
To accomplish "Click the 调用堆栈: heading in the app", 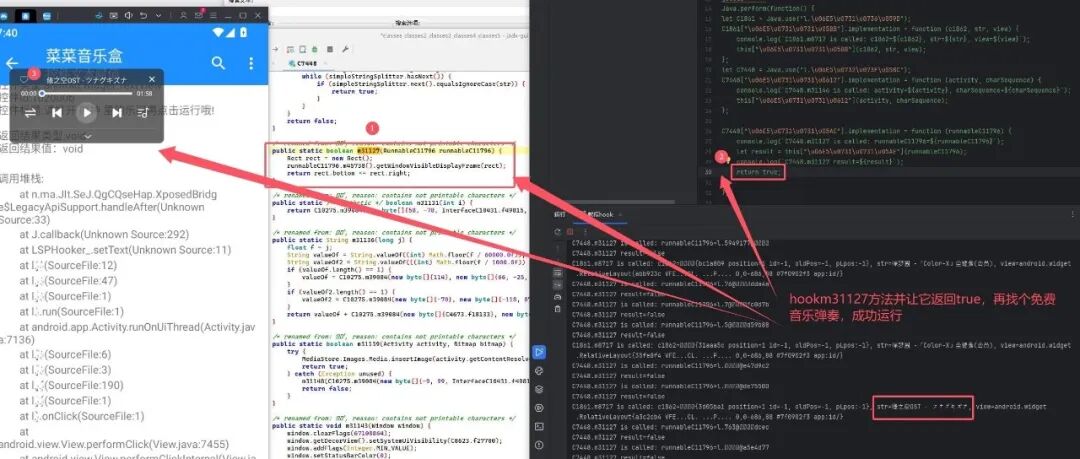I will [x=22, y=178].
